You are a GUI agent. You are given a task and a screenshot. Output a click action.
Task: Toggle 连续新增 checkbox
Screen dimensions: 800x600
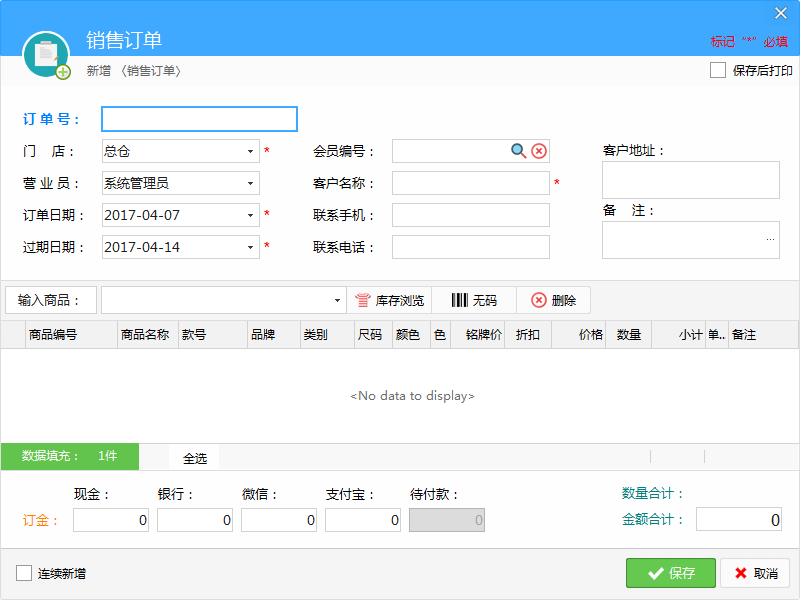click(24, 573)
